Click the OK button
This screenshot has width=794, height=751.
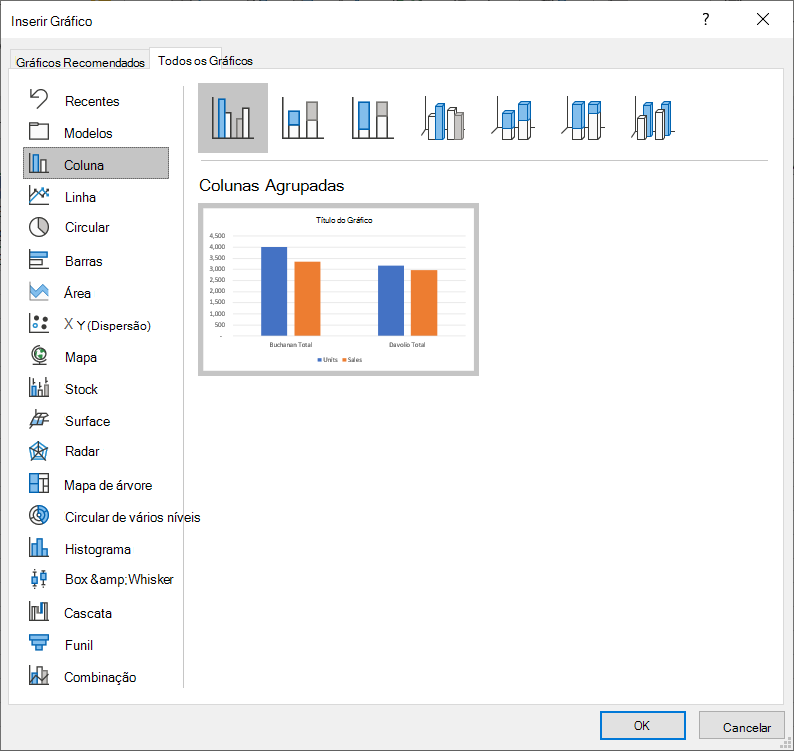tap(643, 725)
